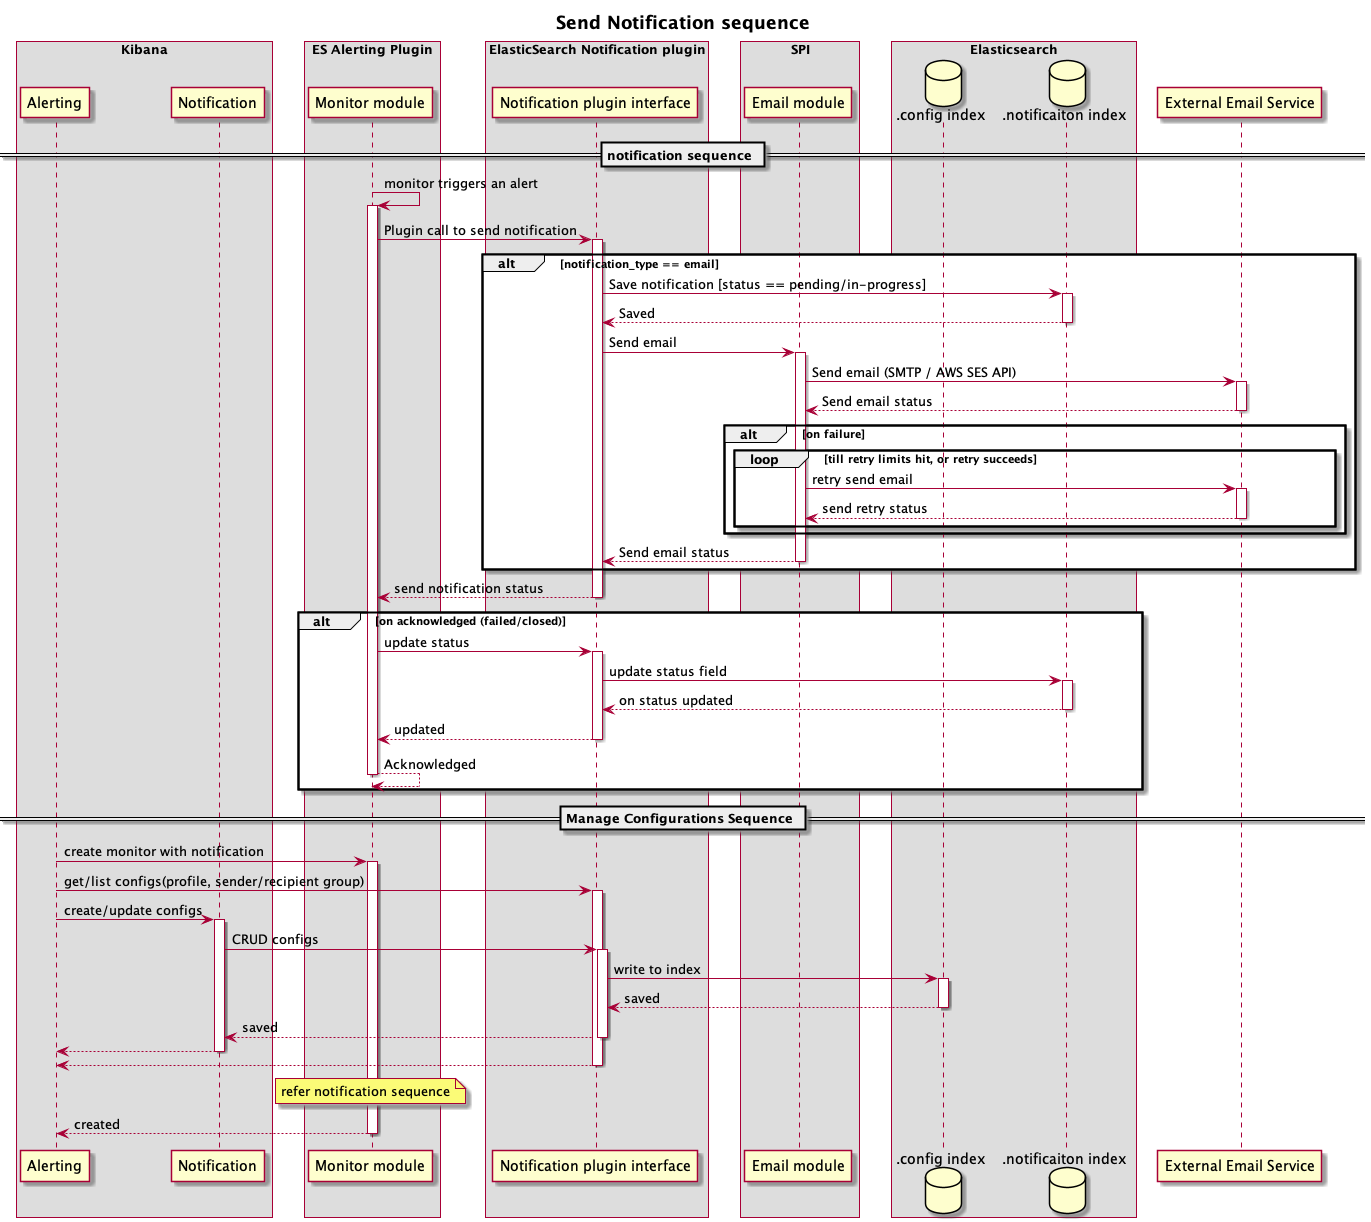Select the top Monitor module participant box
Screen dimensions: 1371x1222
pyautogui.click(x=370, y=103)
